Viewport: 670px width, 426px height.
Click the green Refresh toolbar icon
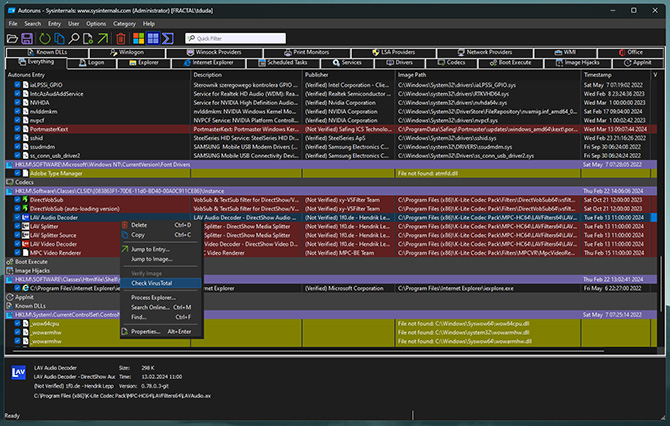point(44,38)
